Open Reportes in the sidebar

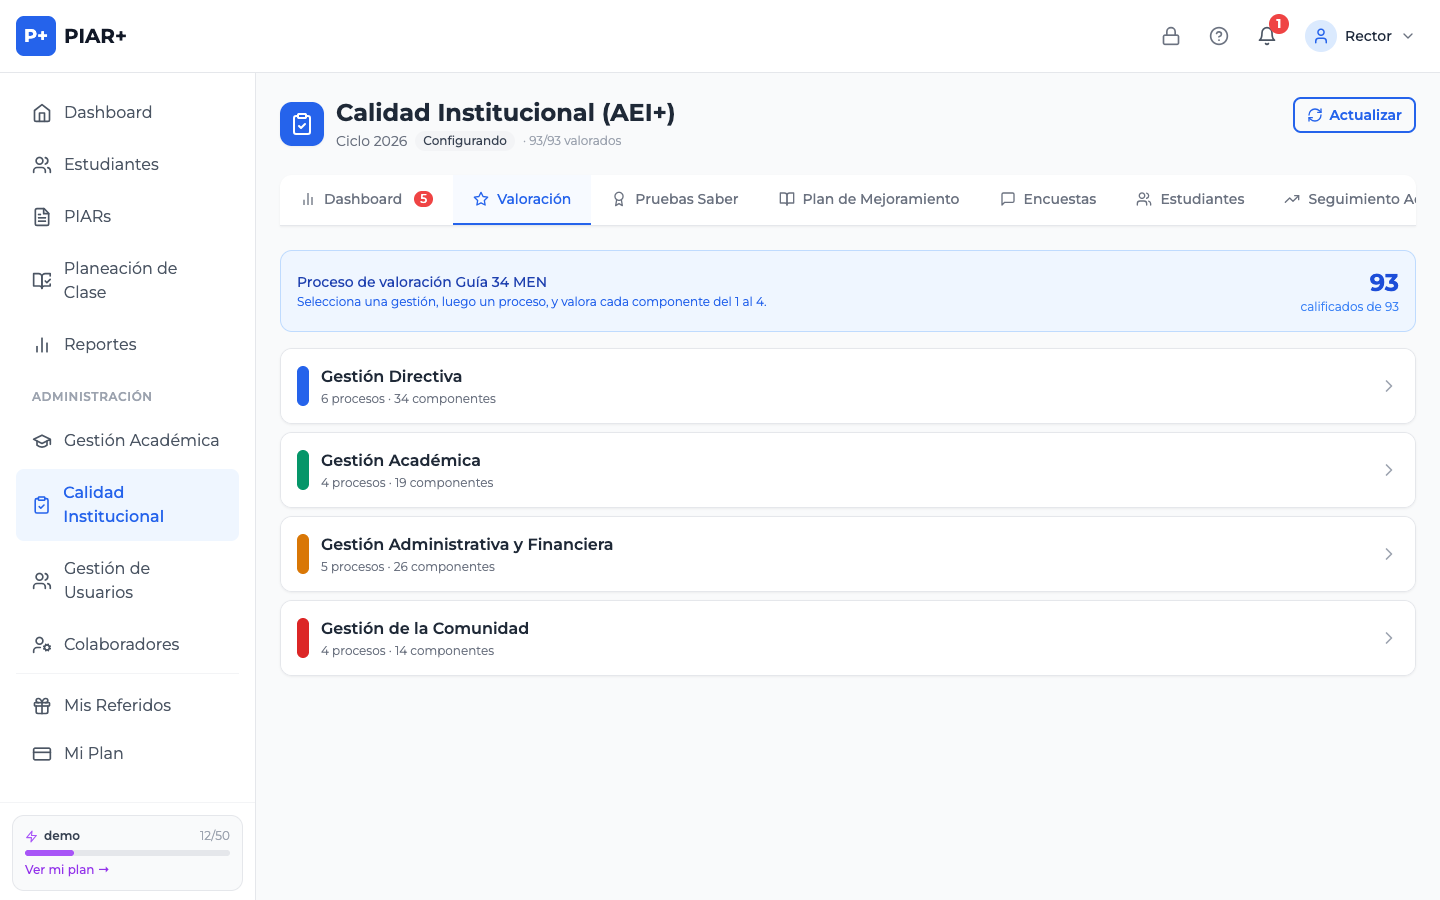pyautogui.click(x=128, y=345)
